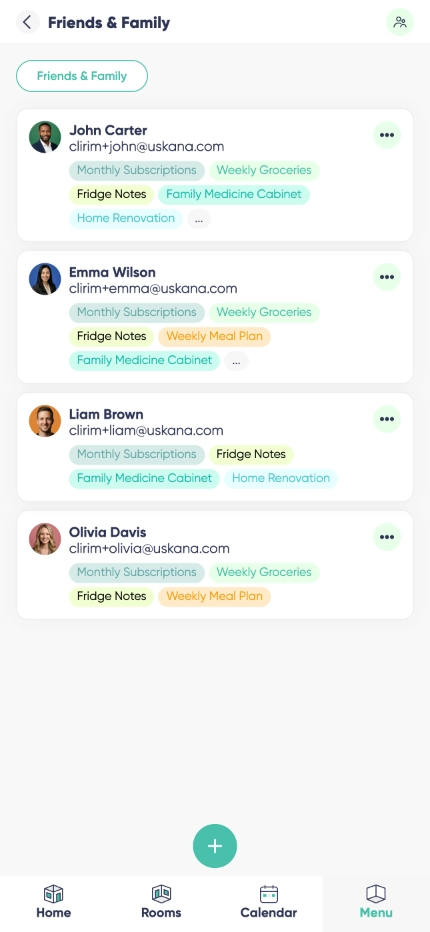Switch to the Rooms tab
This screenshot has height=932, width=430.
161,902
